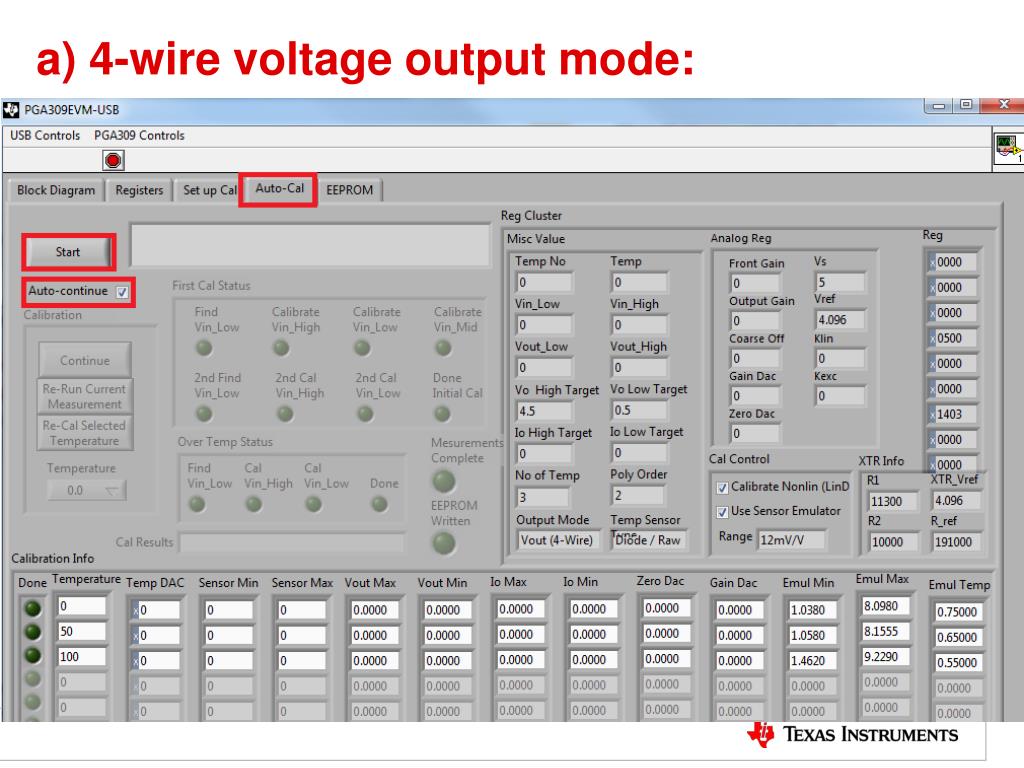Click the Io High Target field
Image resolution: width=1024 pixels, height=768 pixels.
tap(544, 453)
